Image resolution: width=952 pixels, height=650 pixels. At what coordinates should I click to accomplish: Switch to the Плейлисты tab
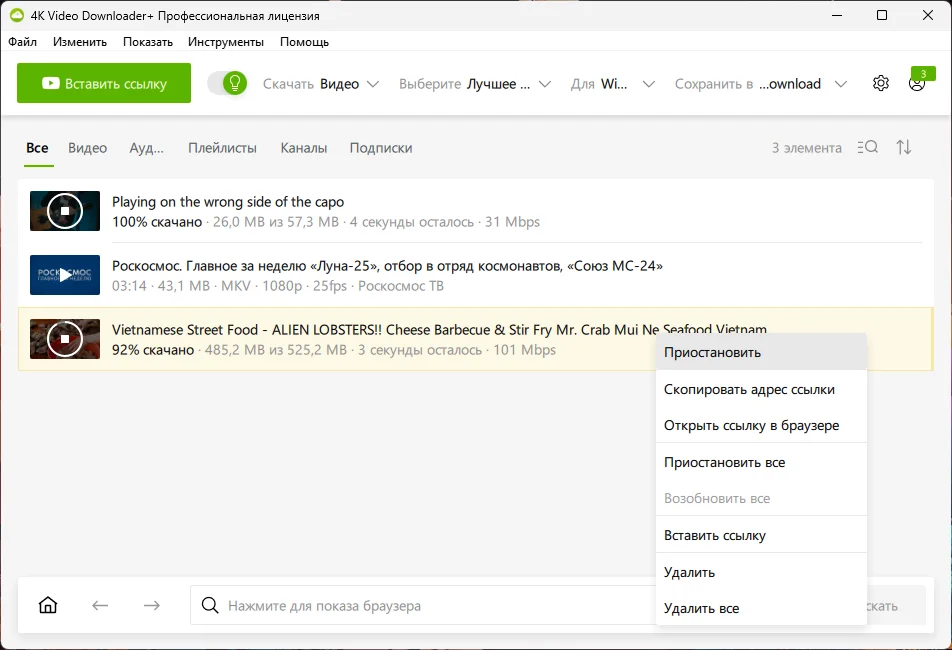point(222,148)
